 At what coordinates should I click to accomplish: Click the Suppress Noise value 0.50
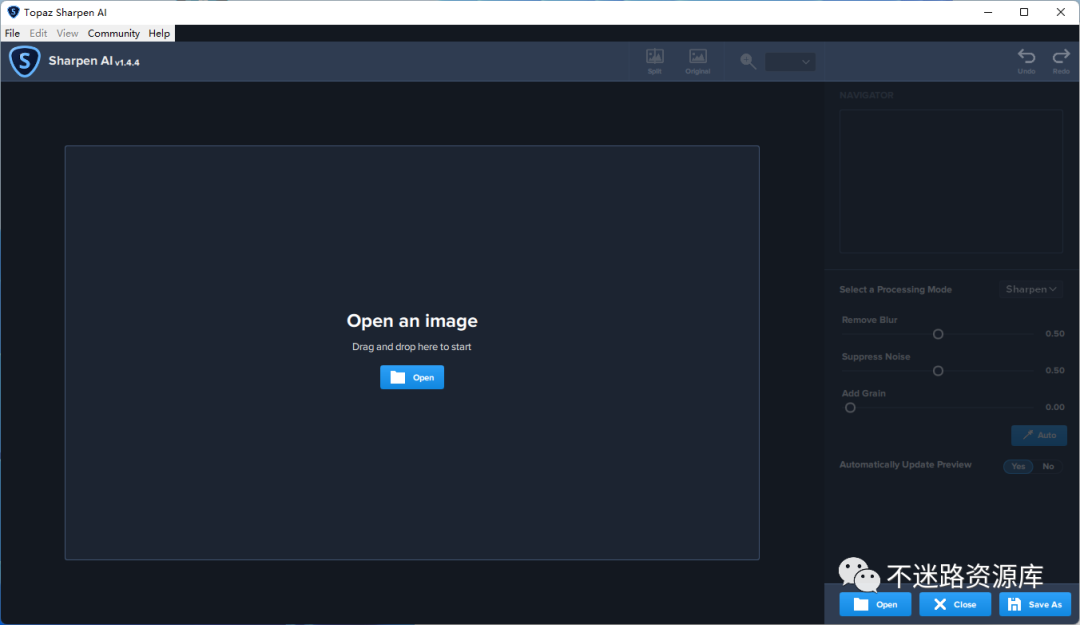click(x=1055, y=370)
